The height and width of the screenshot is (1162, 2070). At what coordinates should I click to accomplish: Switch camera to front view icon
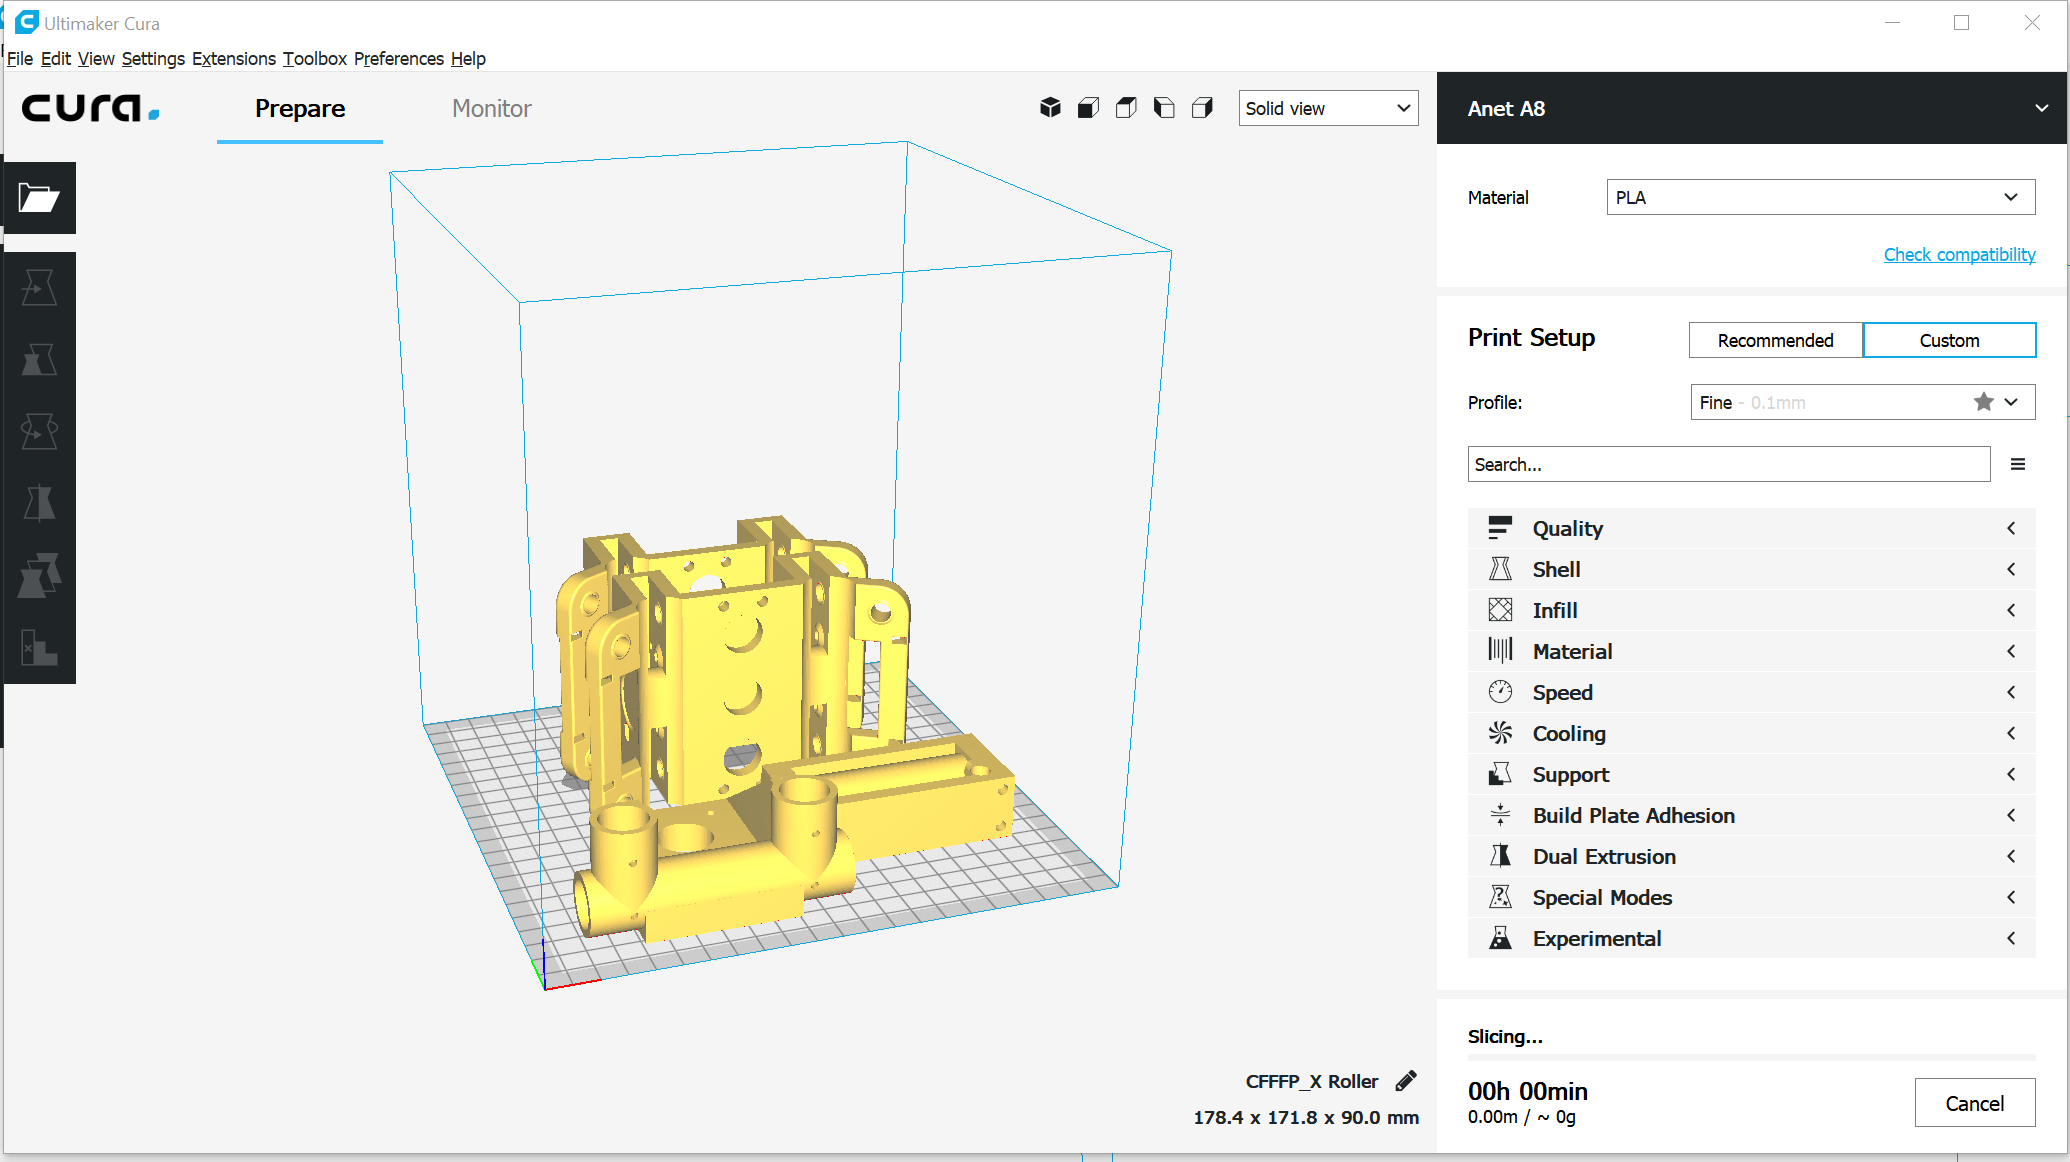pos(1088,107)
